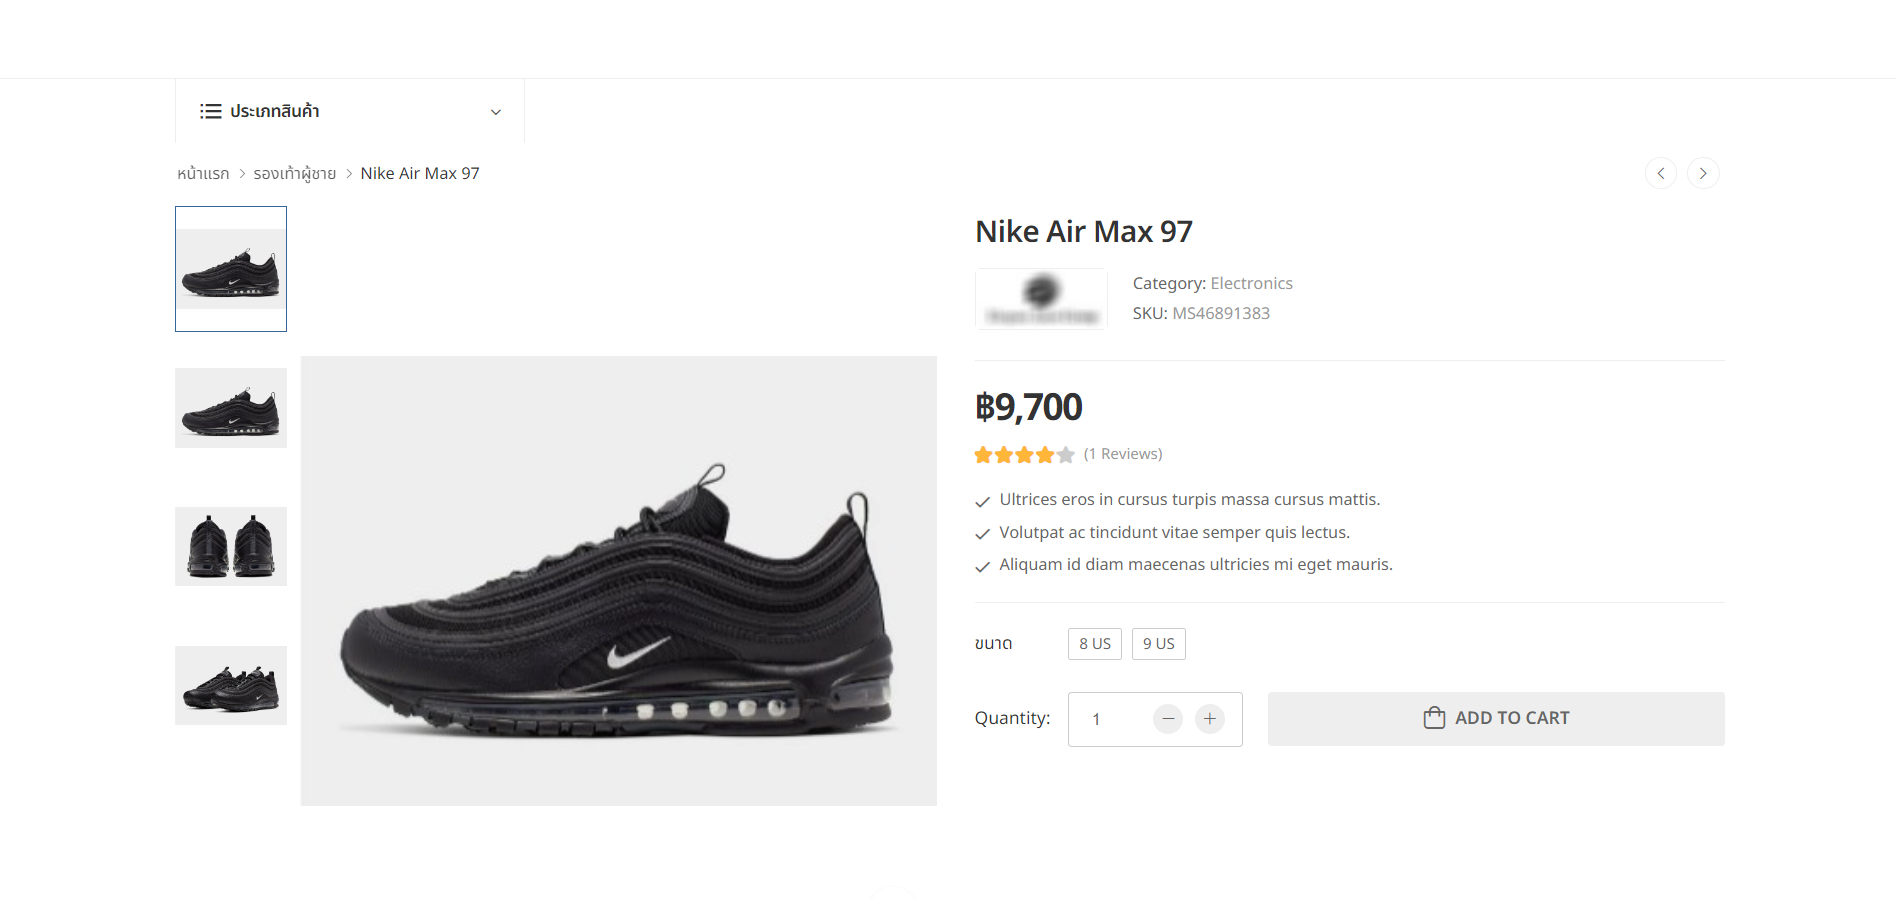This screenshot has height=900, width=1897.
Task: Expand the ประเภทสินค้า category dropdown chevron
Action: point(496,112)
